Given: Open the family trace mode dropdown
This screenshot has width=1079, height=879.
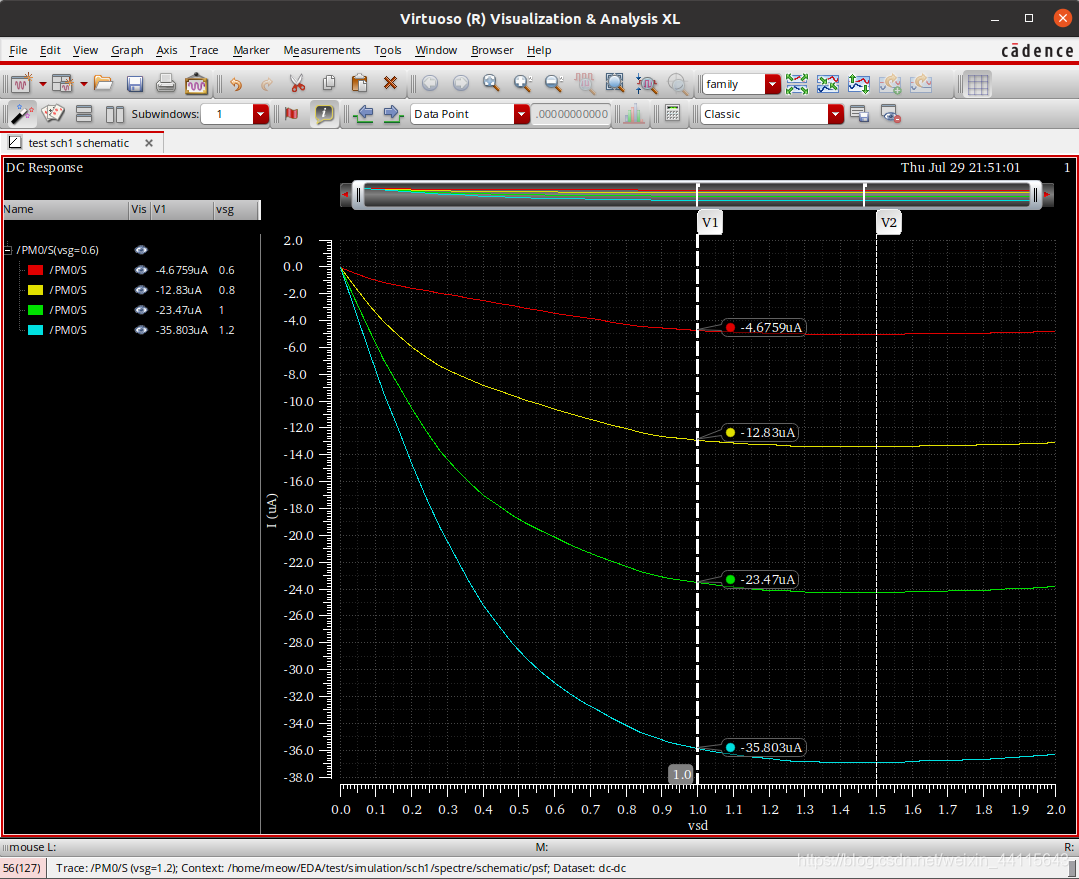Looking at the screenshot, I should tap(773, 84).
